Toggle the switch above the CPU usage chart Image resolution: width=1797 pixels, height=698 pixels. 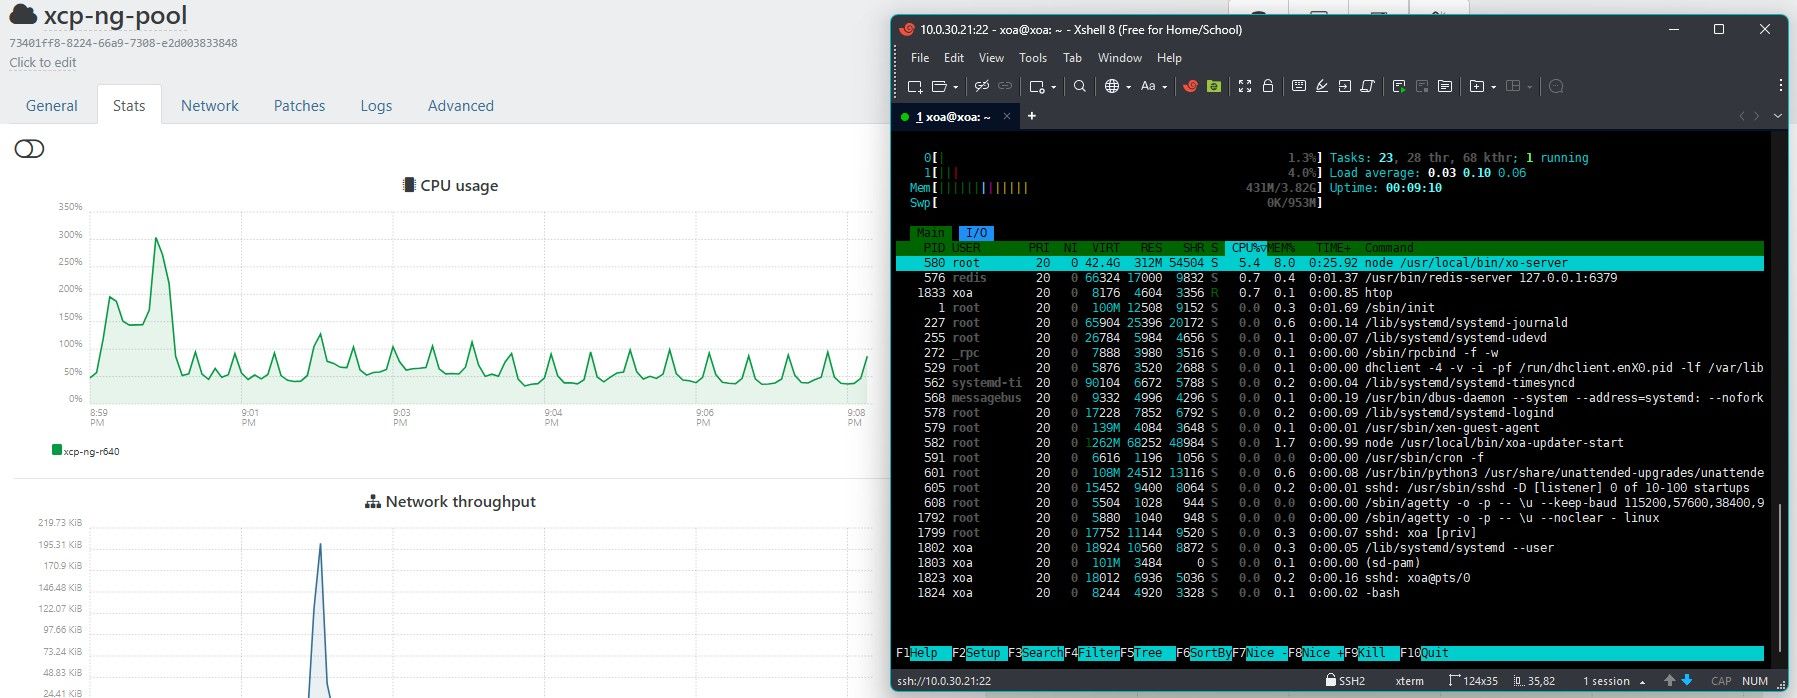click(29, 149)
